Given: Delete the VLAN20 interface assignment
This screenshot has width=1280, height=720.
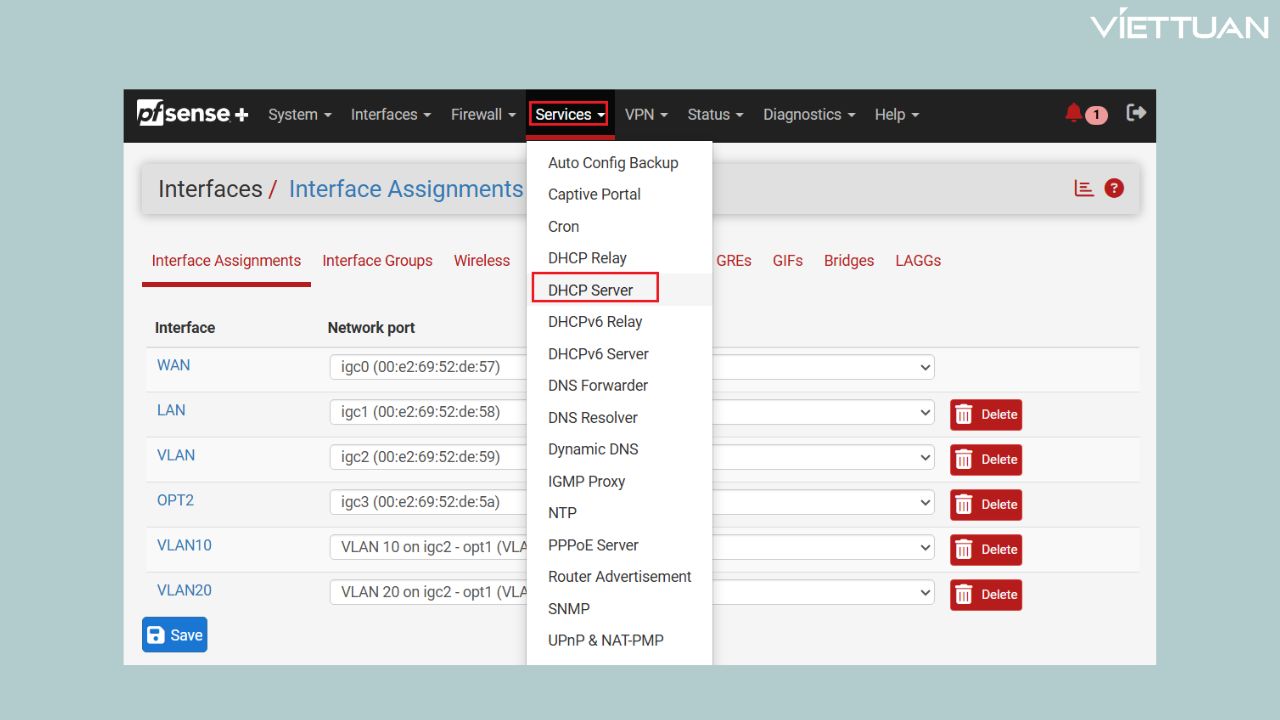Looking at the screenshot, I should [985, 595].
